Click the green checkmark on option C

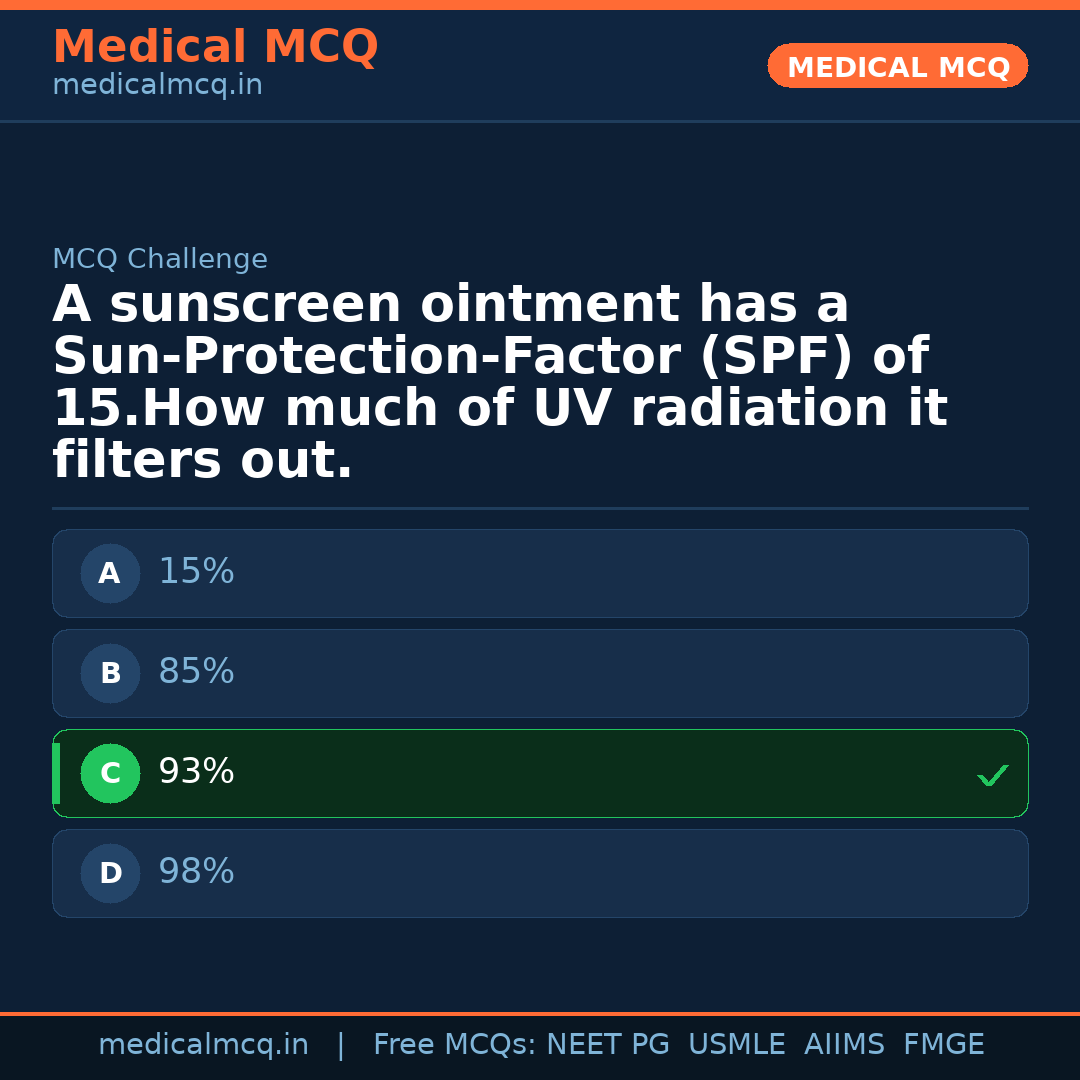992,775
